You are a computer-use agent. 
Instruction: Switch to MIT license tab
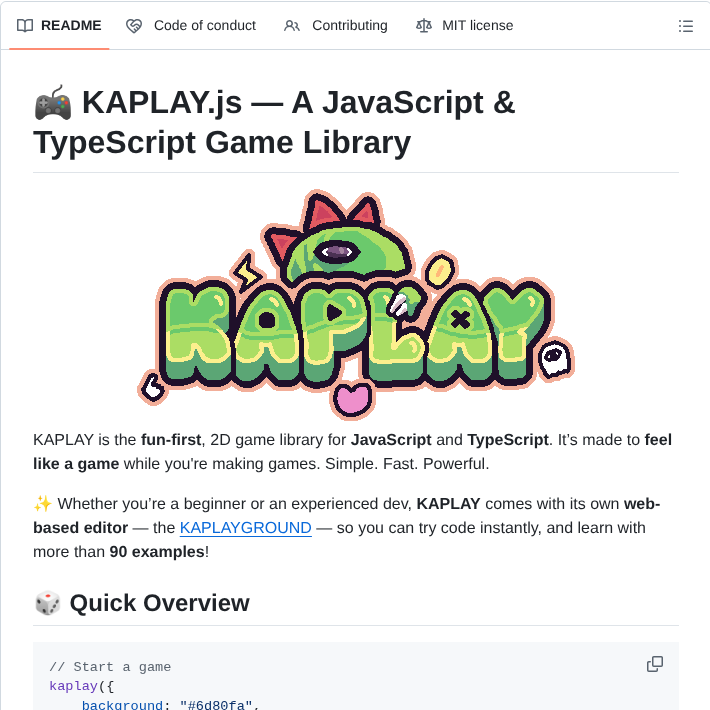[465, 25]
